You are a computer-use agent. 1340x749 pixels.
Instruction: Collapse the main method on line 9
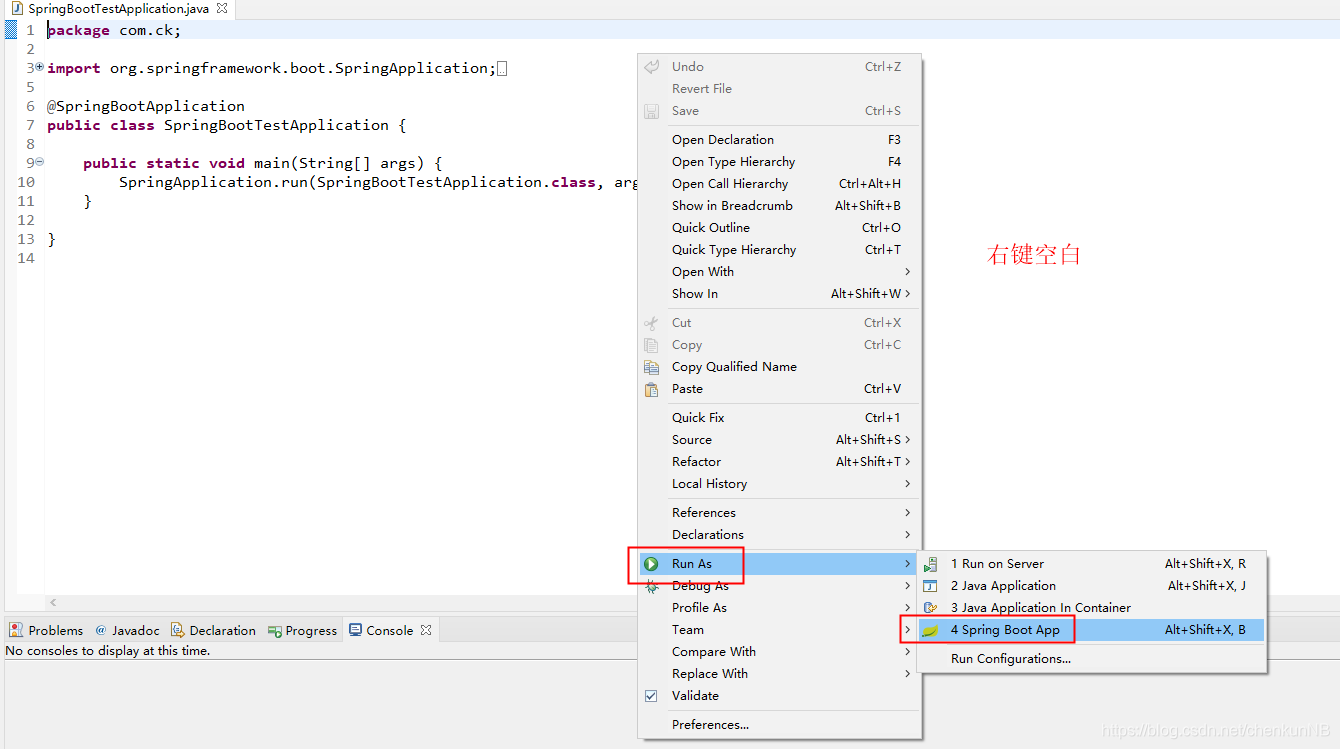click(39, 162)
